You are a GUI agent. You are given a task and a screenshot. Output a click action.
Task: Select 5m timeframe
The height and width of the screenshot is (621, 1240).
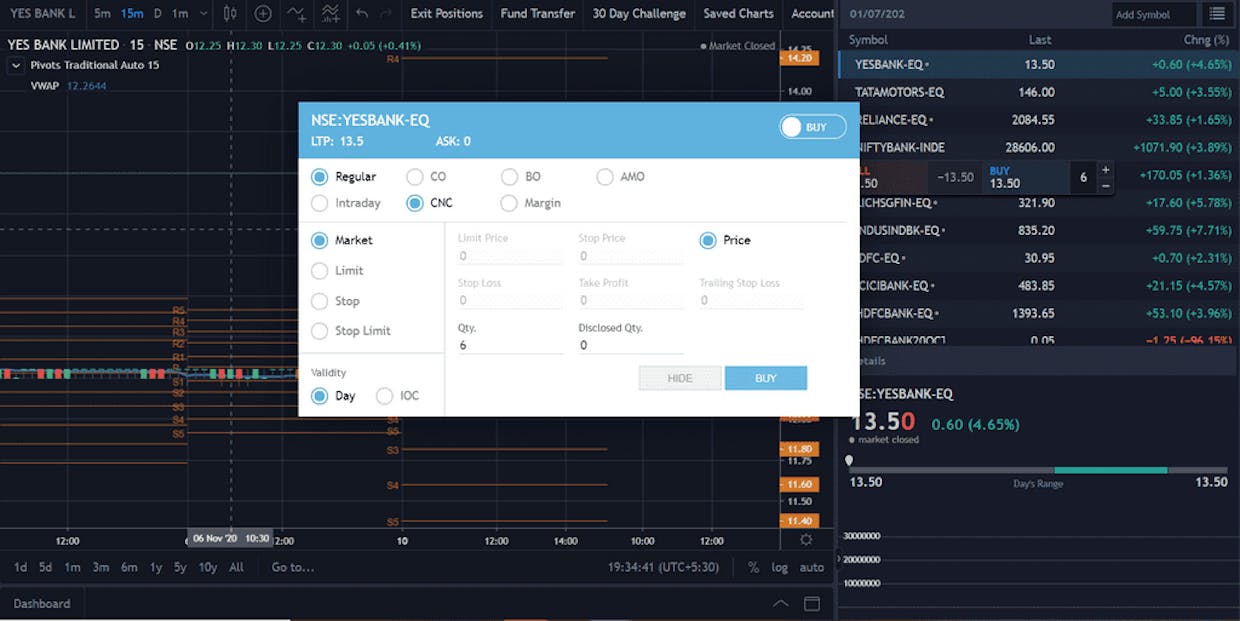click(x=102, y=14)
